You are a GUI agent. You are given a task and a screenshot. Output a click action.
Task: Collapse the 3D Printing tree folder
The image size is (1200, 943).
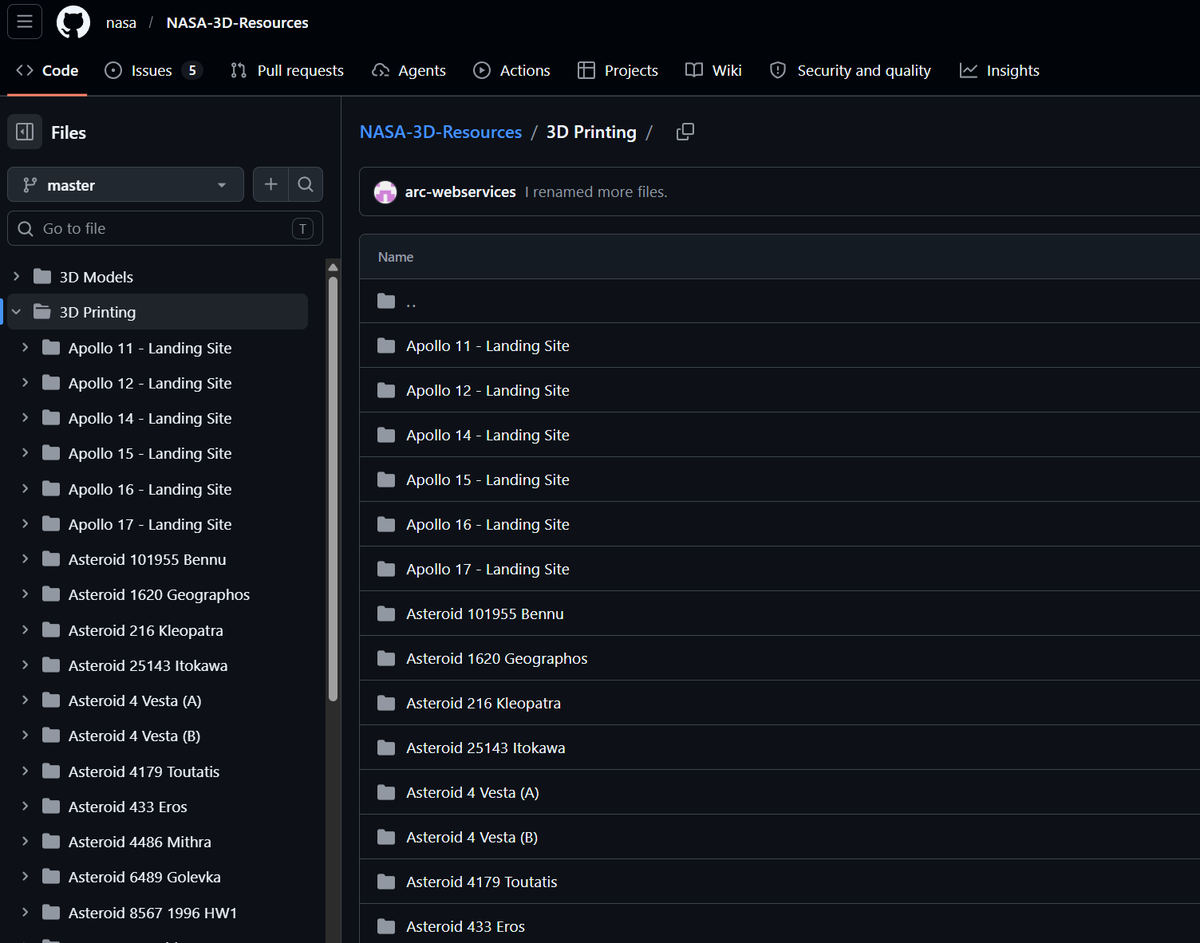point(16,312)
